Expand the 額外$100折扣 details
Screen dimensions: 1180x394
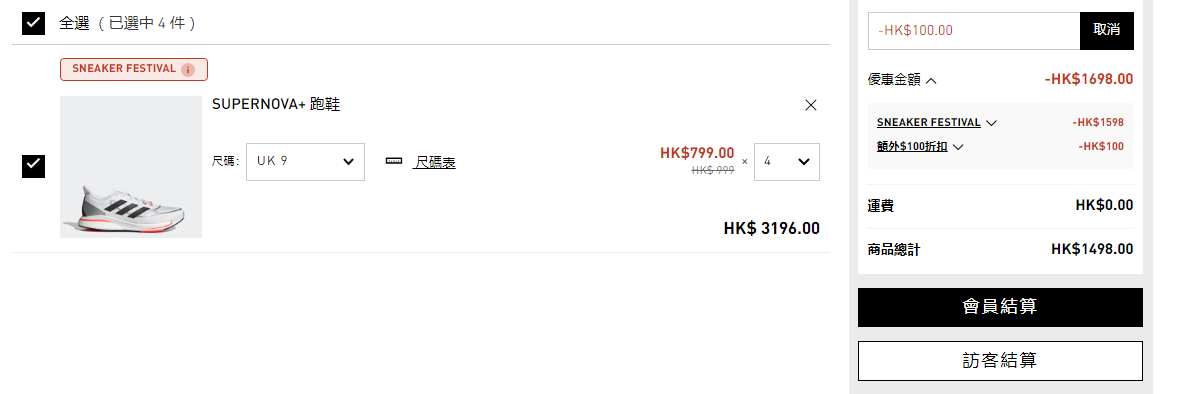957,147
